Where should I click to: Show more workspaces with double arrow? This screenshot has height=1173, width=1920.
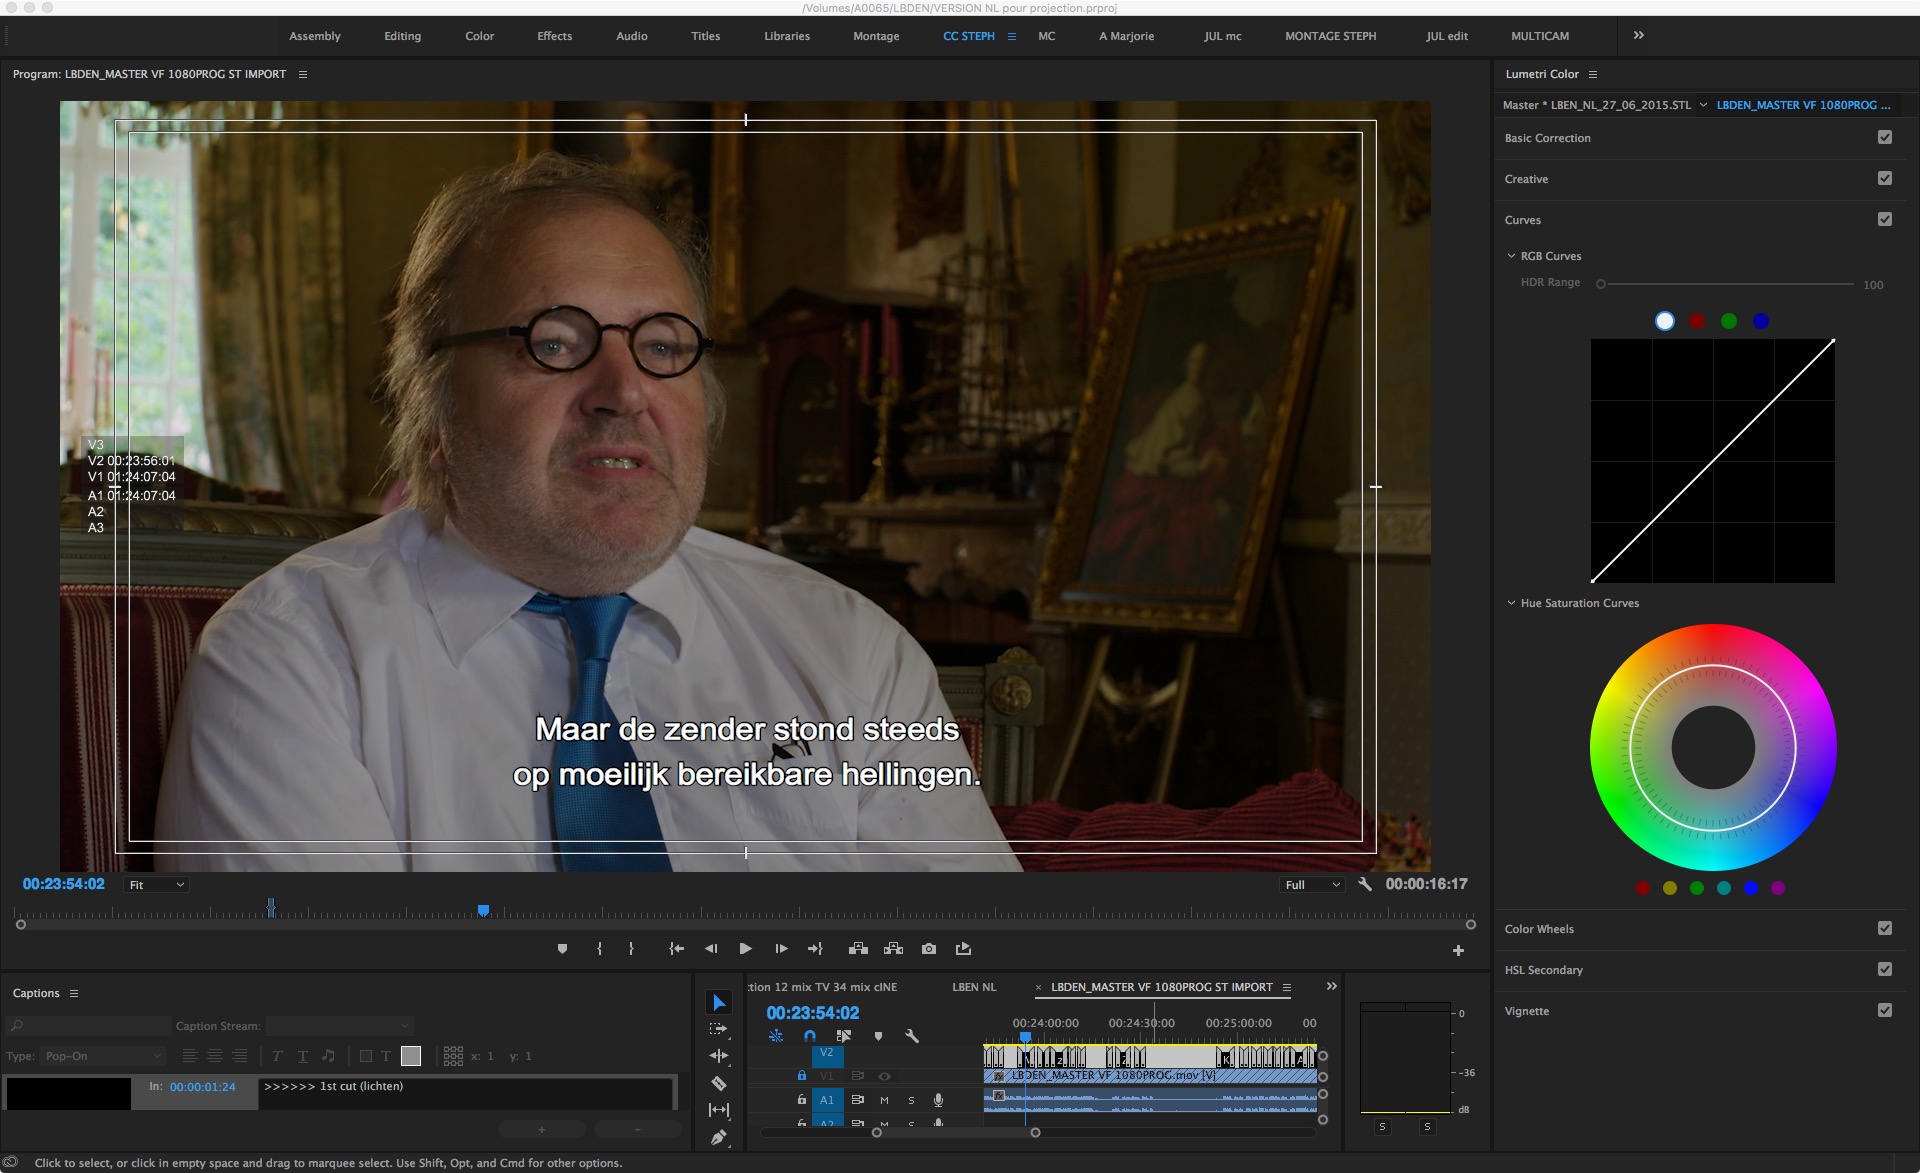1638,35
